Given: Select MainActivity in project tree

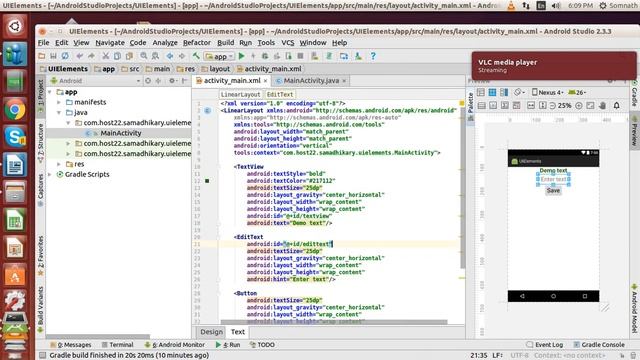Looking at the screenshot, I should coord(121,133).
